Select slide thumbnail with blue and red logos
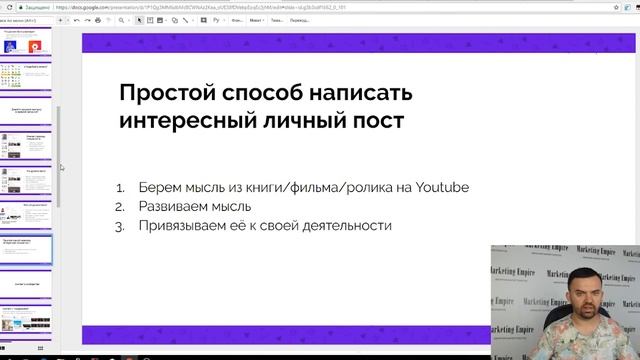 pos(26,42)
